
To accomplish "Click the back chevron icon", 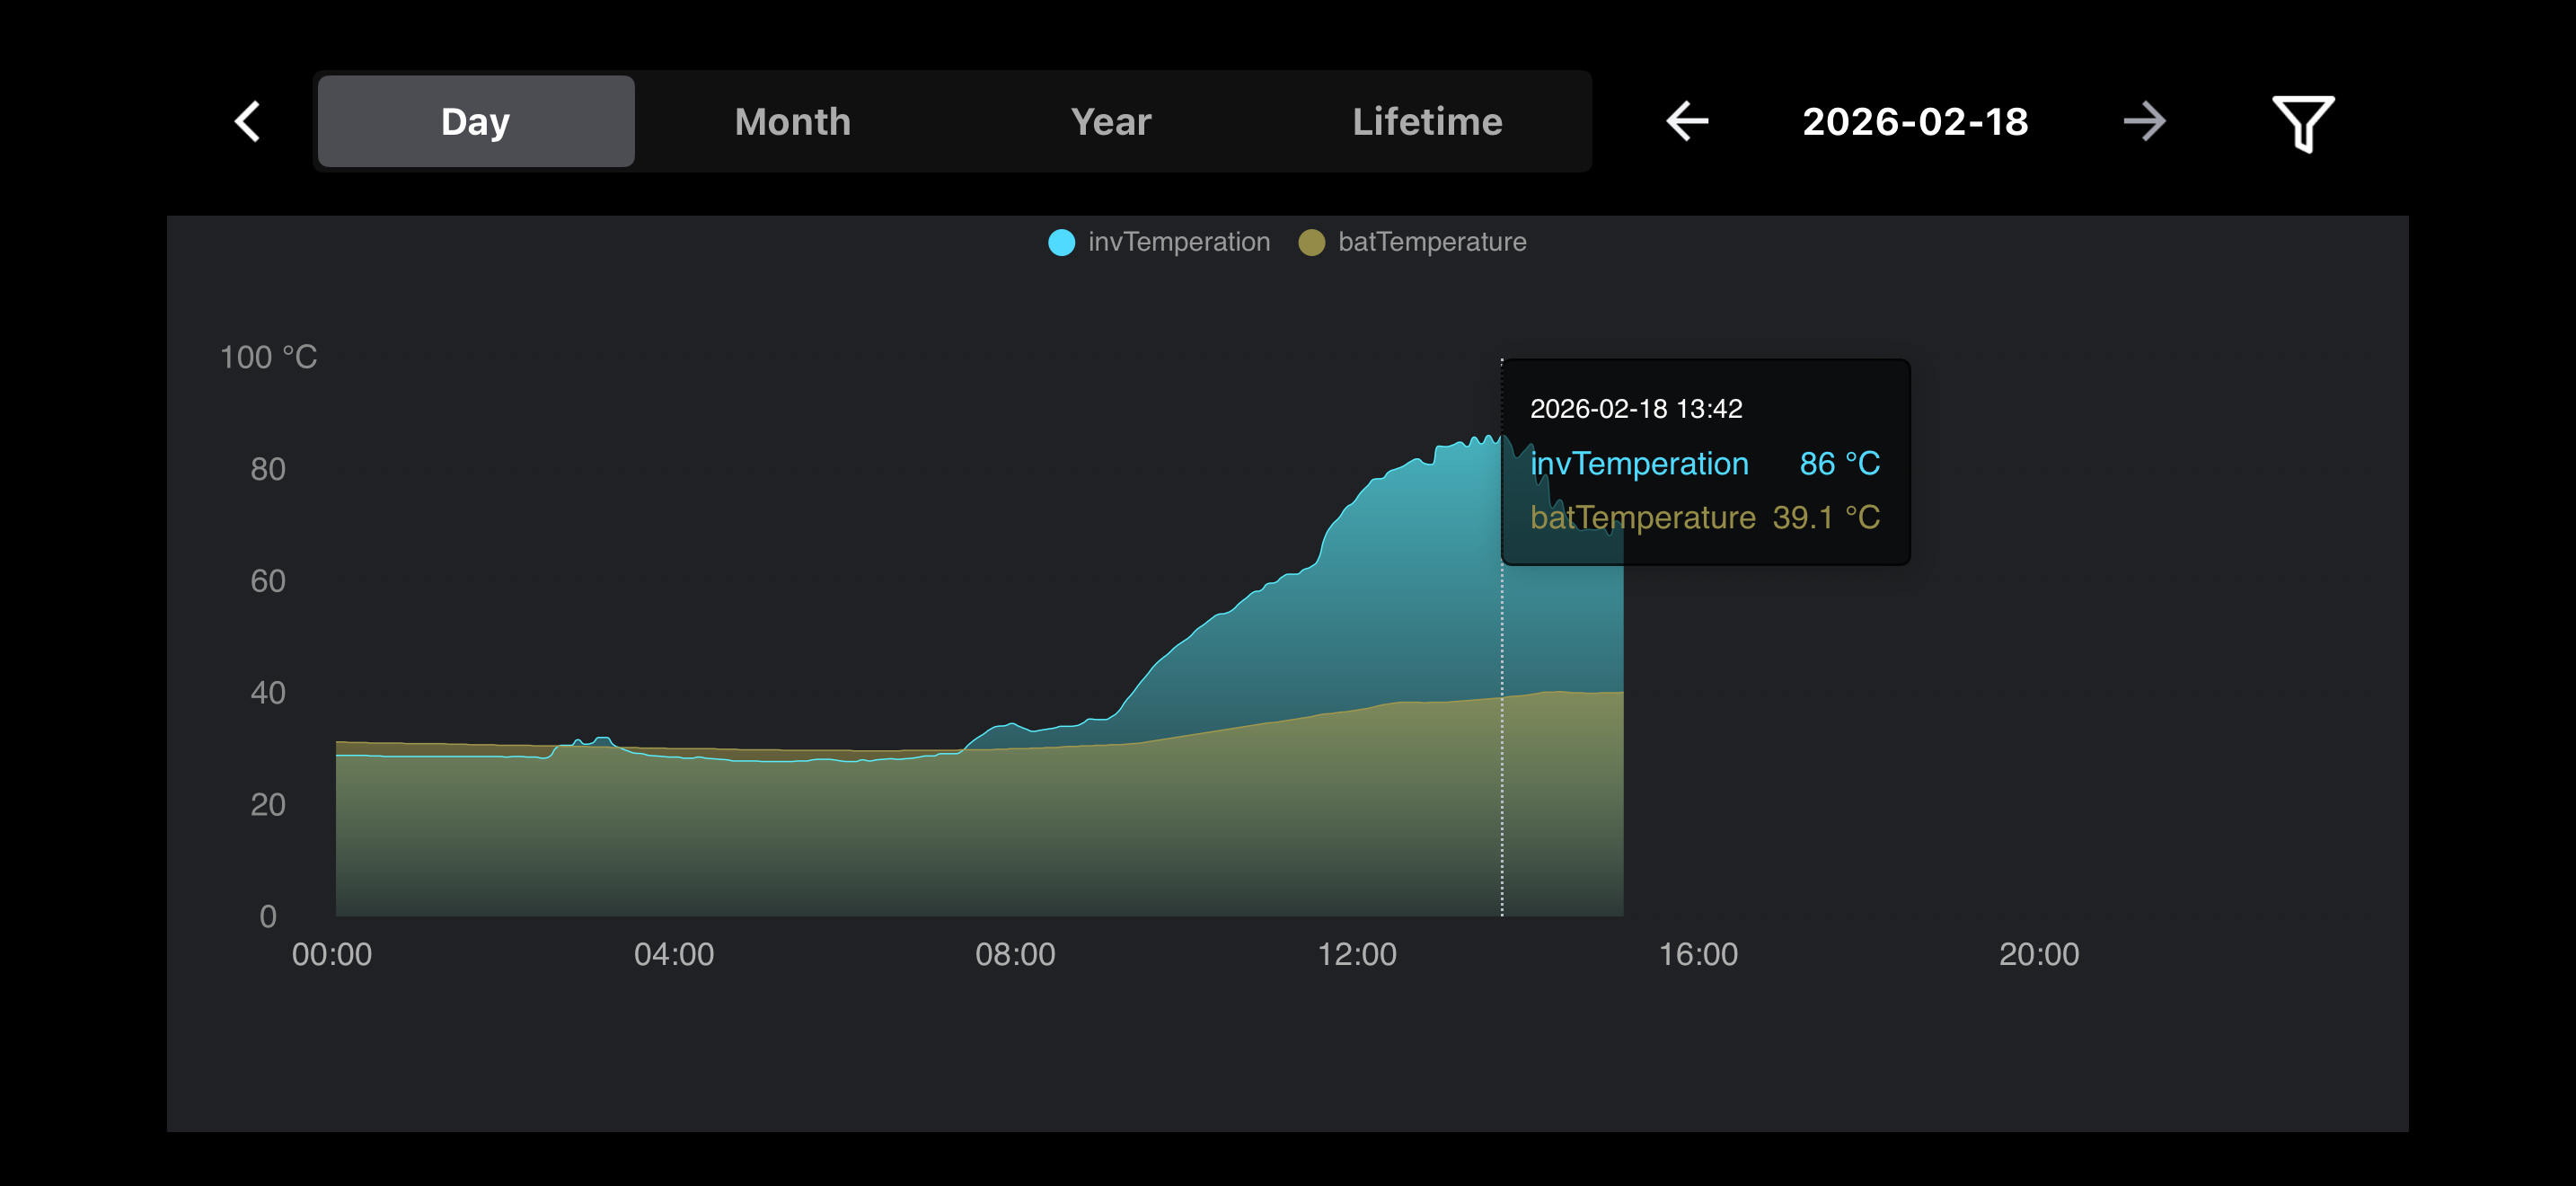I will (247, 121).
